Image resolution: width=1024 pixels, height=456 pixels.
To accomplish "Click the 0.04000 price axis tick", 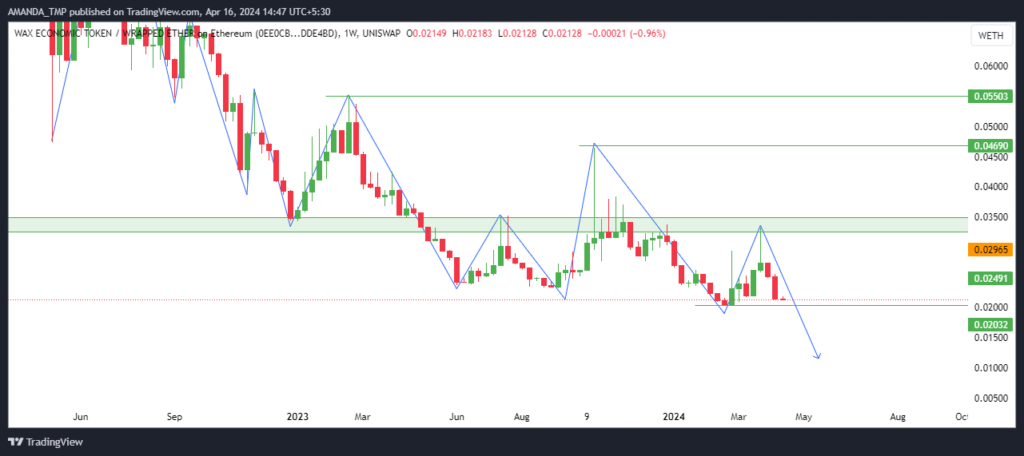I will (x=993, y=187).
